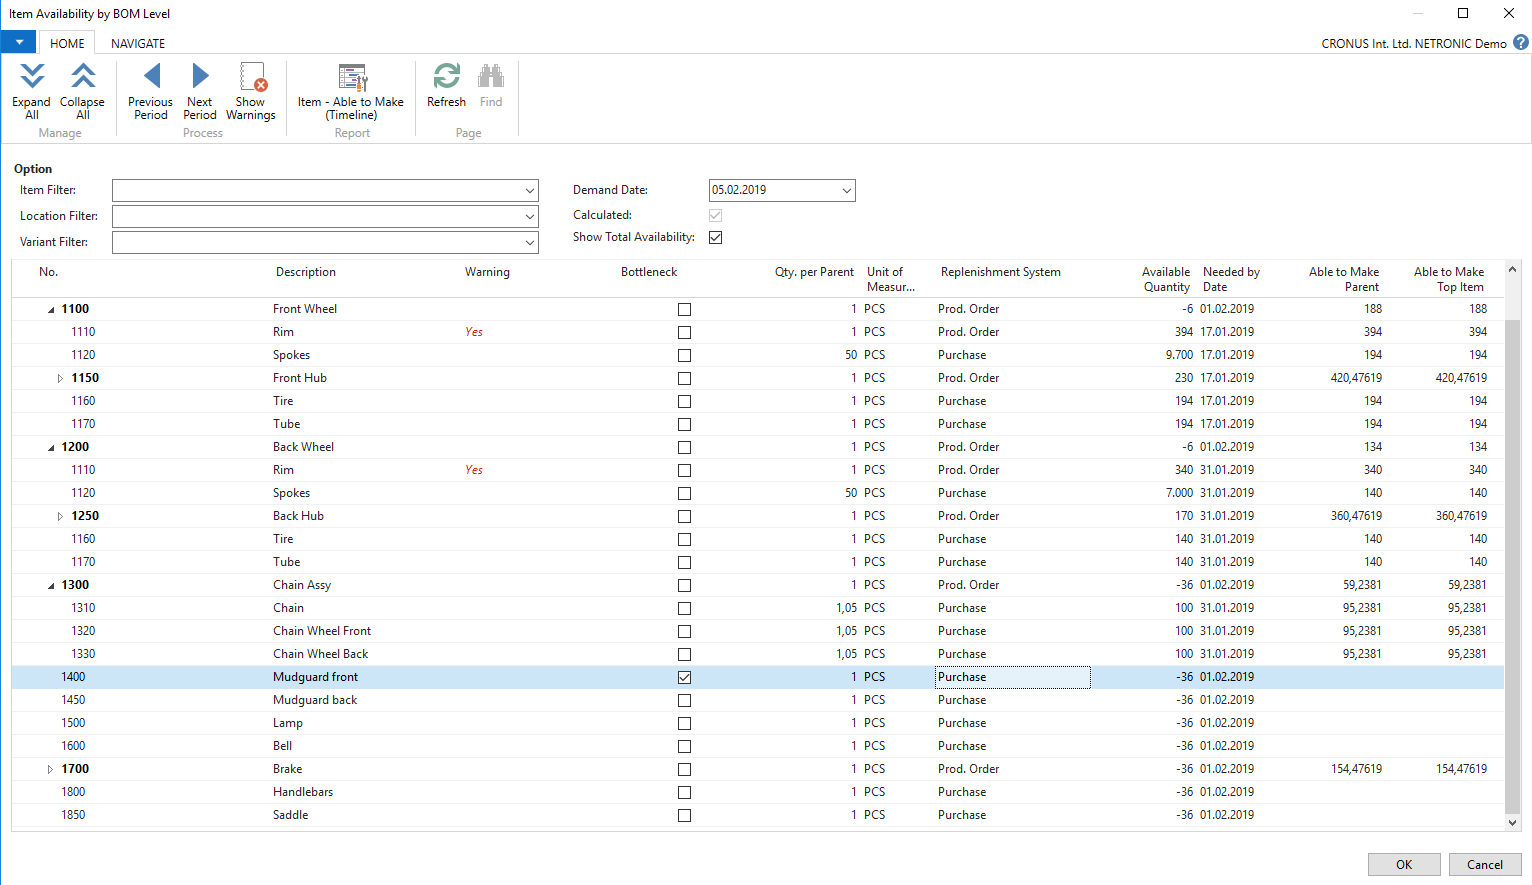Click the OK button
The width and height of the screenshot is (1532, 885).
point(1403,864)
